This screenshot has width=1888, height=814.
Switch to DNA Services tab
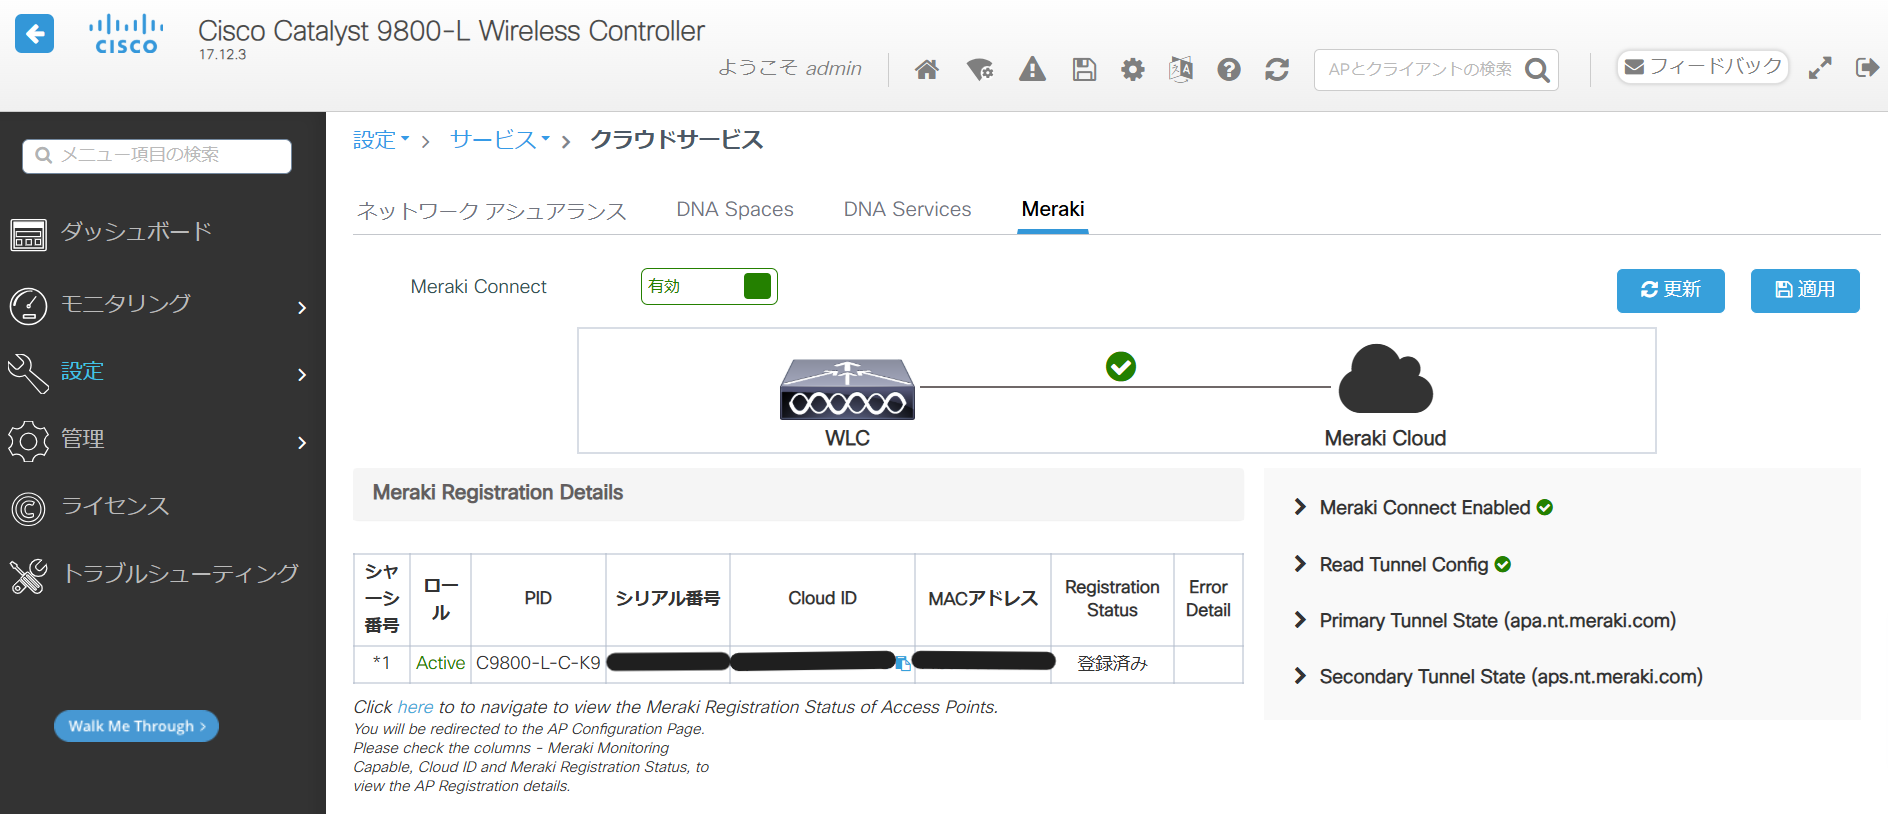pyautogui.click(x=907, y=209)
